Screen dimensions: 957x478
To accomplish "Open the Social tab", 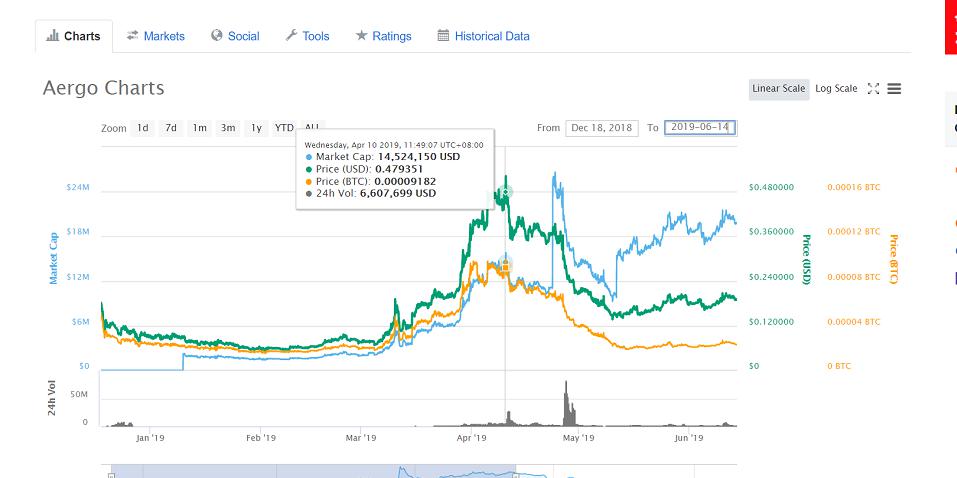I will coord(234,36).
